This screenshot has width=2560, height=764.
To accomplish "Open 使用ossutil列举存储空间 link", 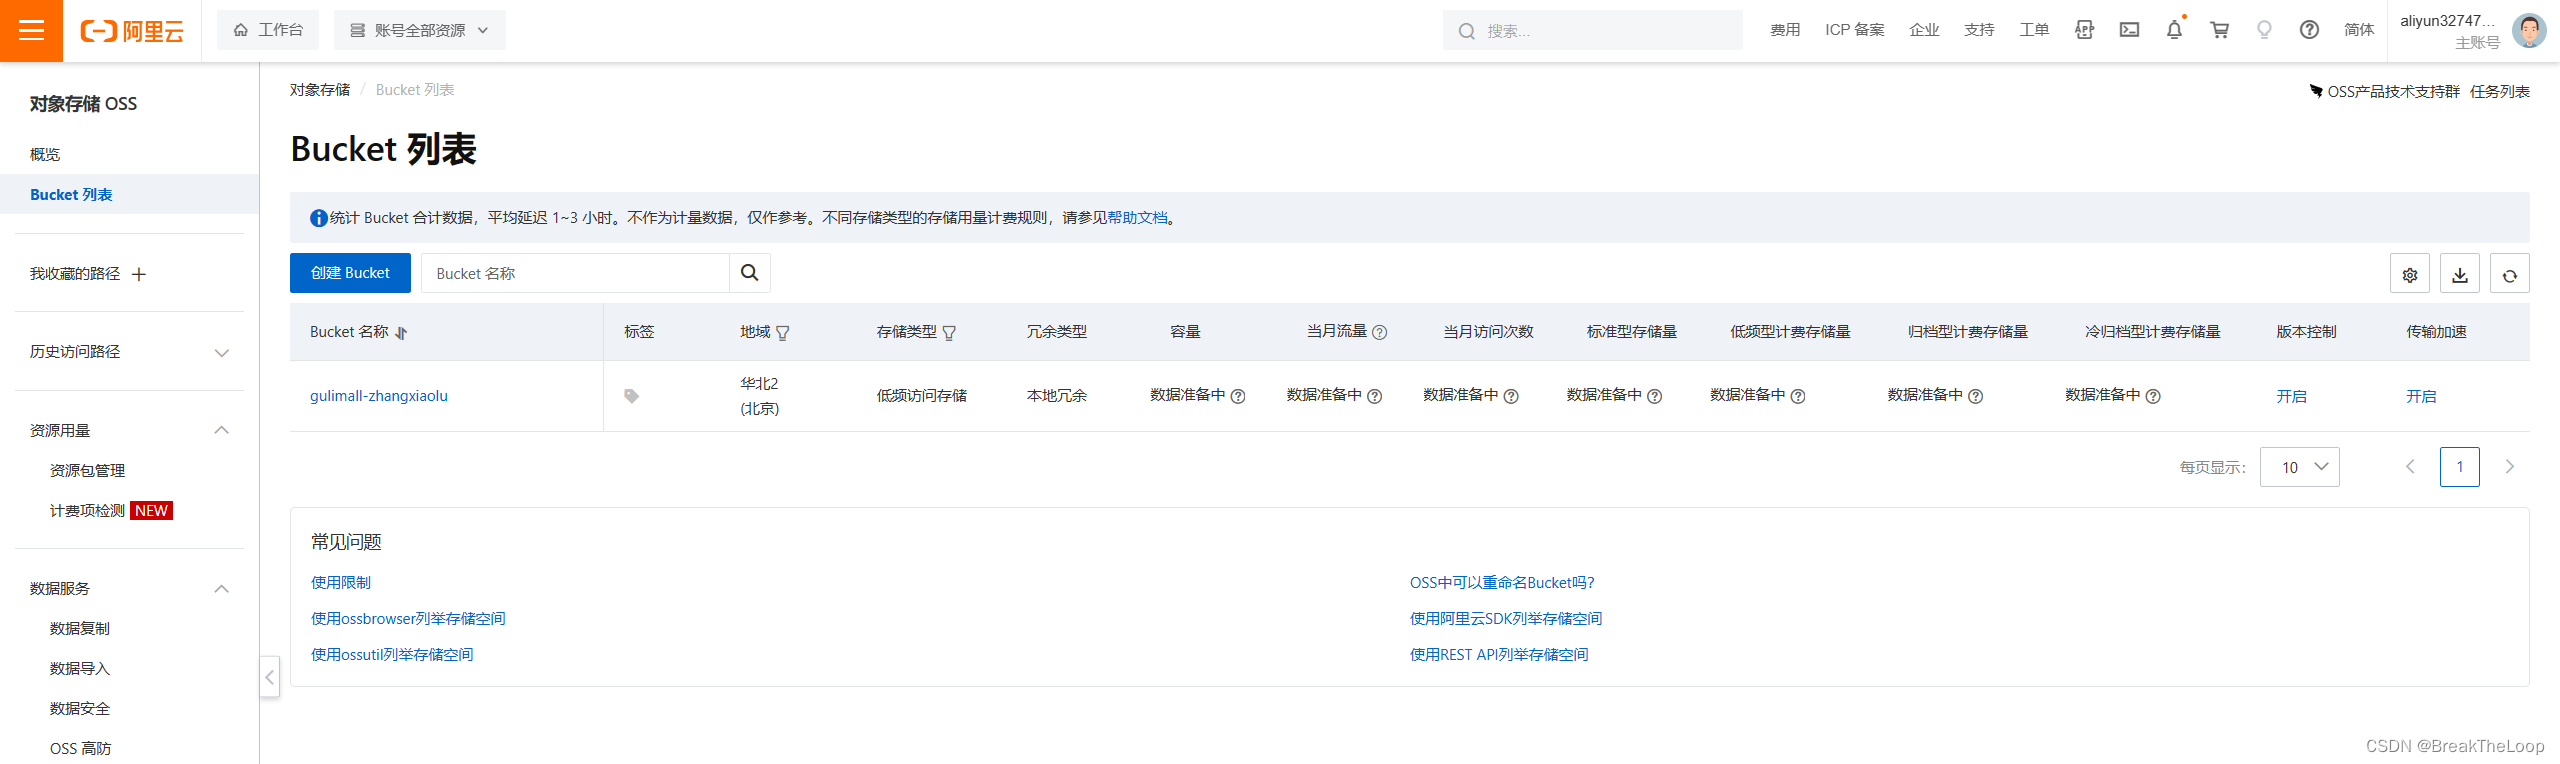I will pyautogui.click(x=392, y=654).
